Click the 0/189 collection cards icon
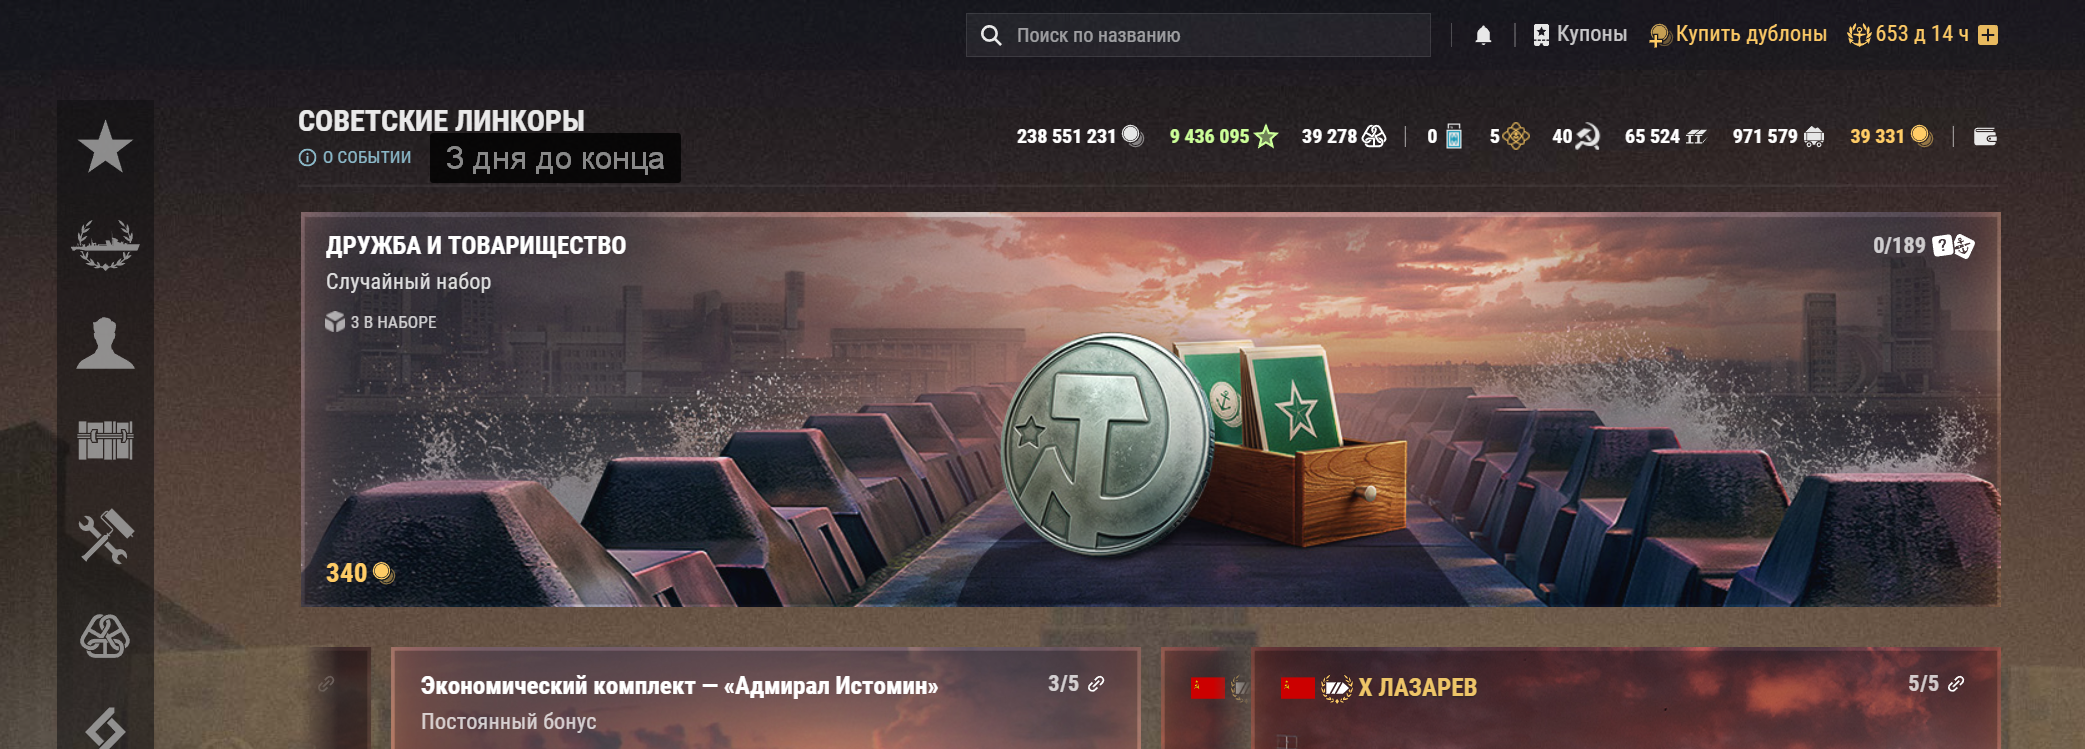This screenshot has width=2085, height=749. (x=1953, y=246)
